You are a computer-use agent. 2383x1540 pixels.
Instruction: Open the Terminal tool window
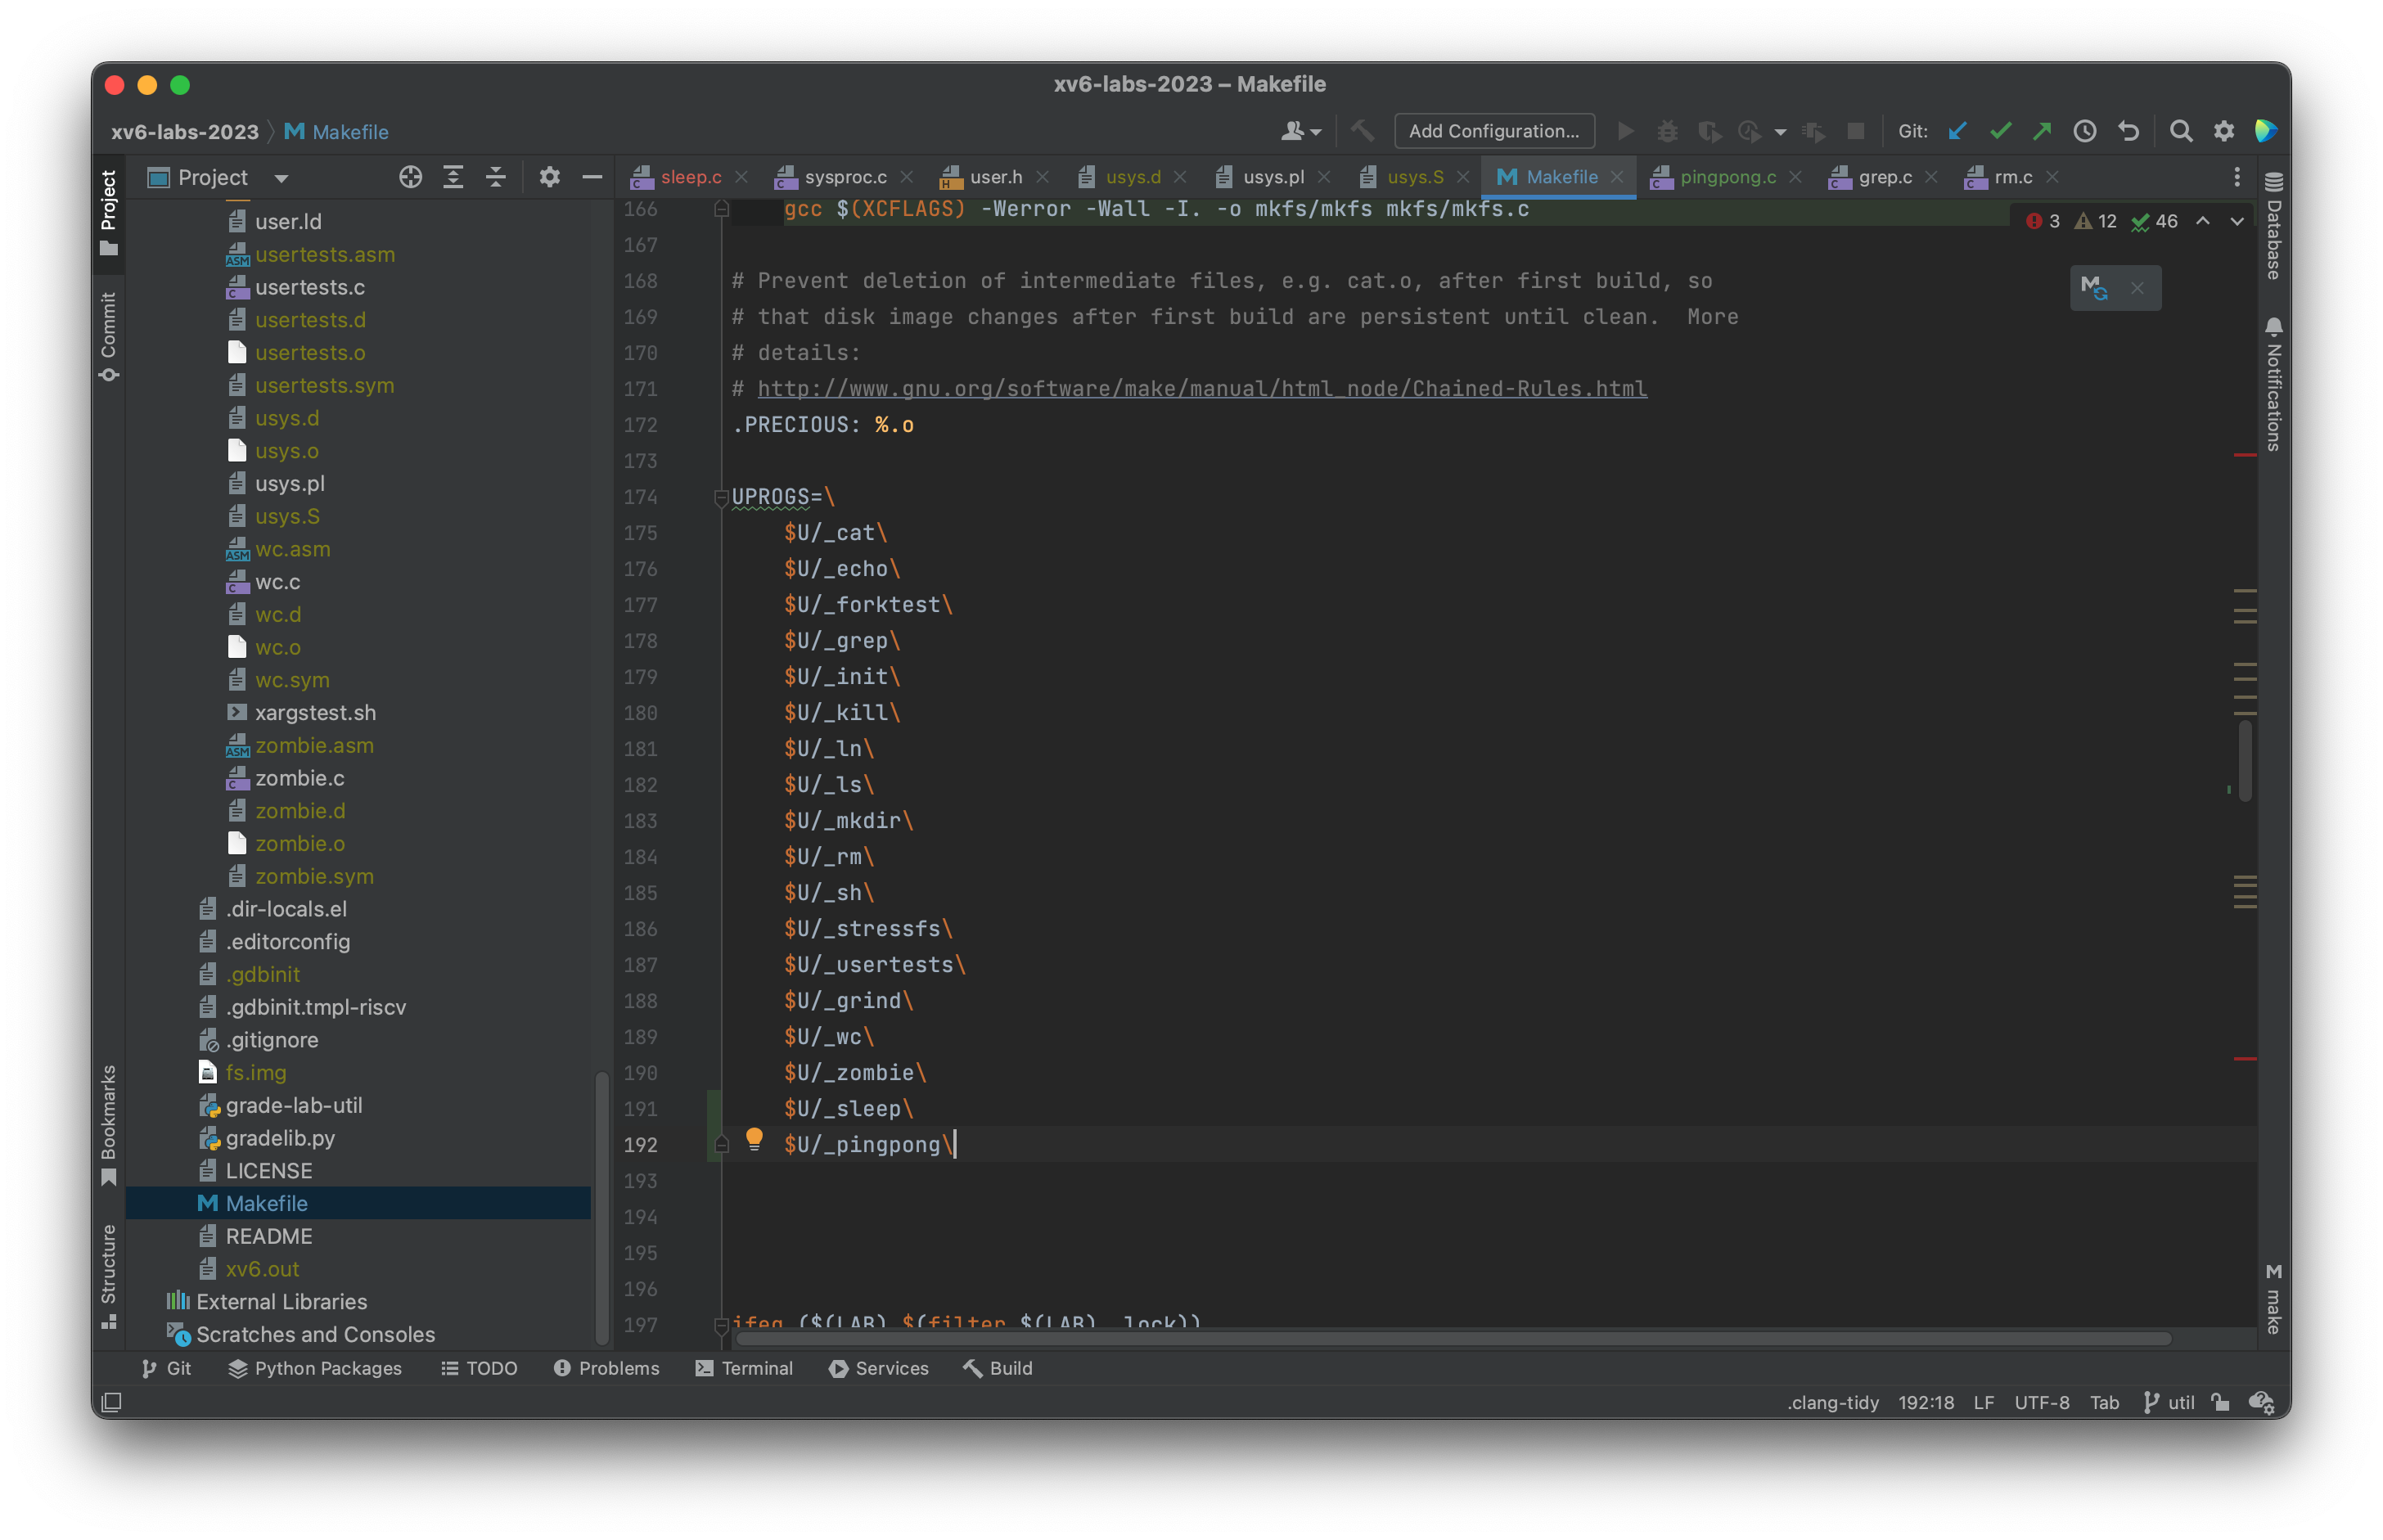point(744,1369)
